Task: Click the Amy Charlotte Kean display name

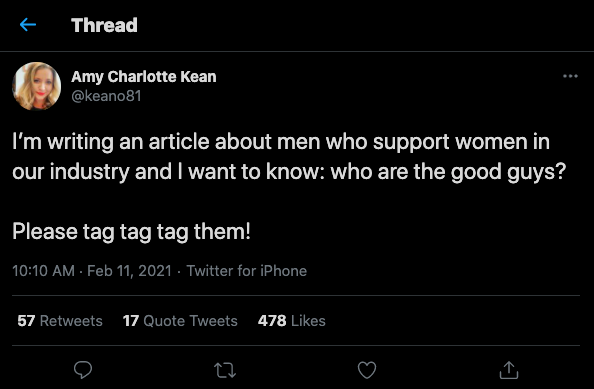Action: (x=144, y=77)
